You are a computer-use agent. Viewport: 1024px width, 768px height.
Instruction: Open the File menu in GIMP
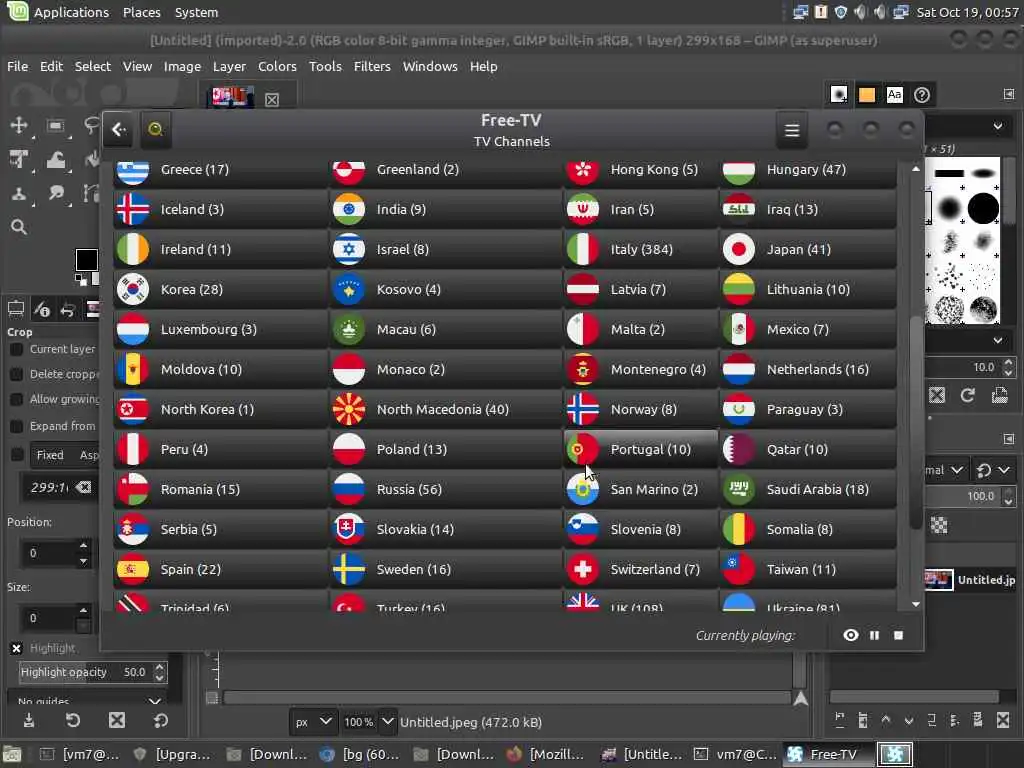[x=18, y=66]
